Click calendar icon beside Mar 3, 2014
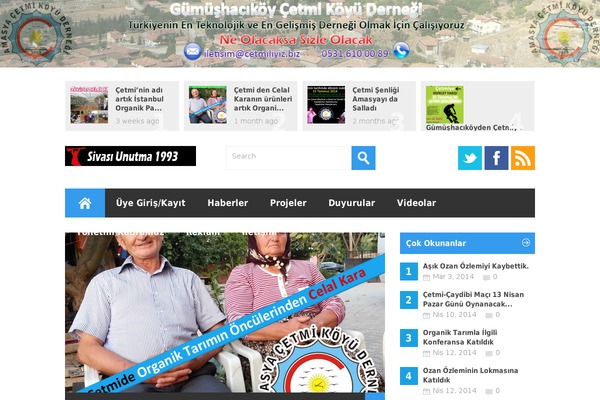This screenshot has width=600, height=400. coord(426,278)
